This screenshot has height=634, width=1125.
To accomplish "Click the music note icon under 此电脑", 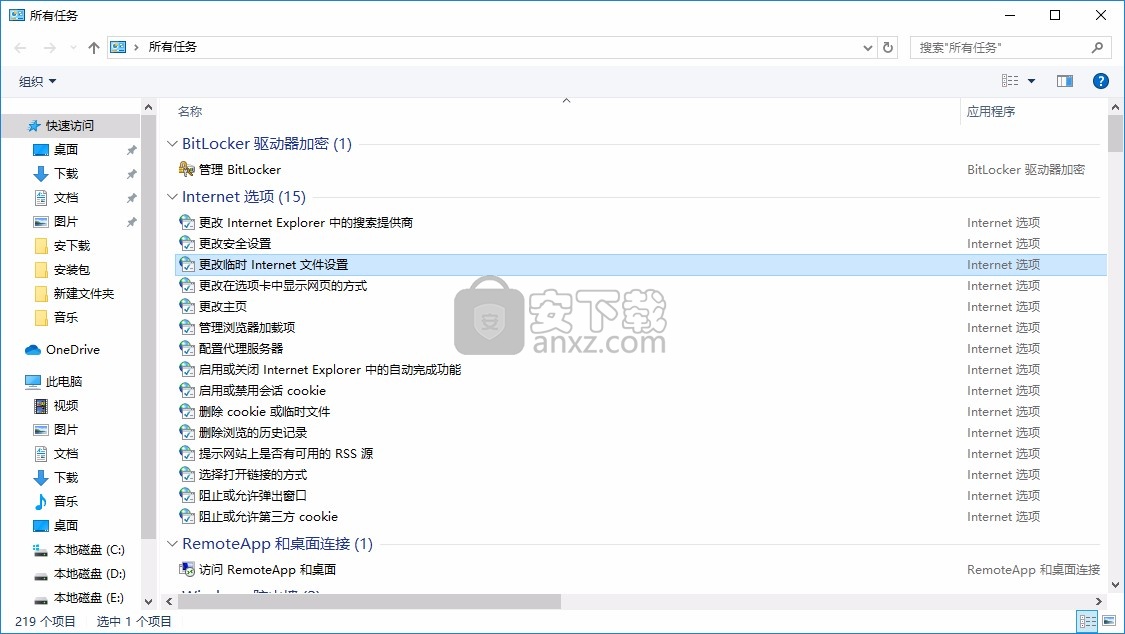I will coord(41,501).
